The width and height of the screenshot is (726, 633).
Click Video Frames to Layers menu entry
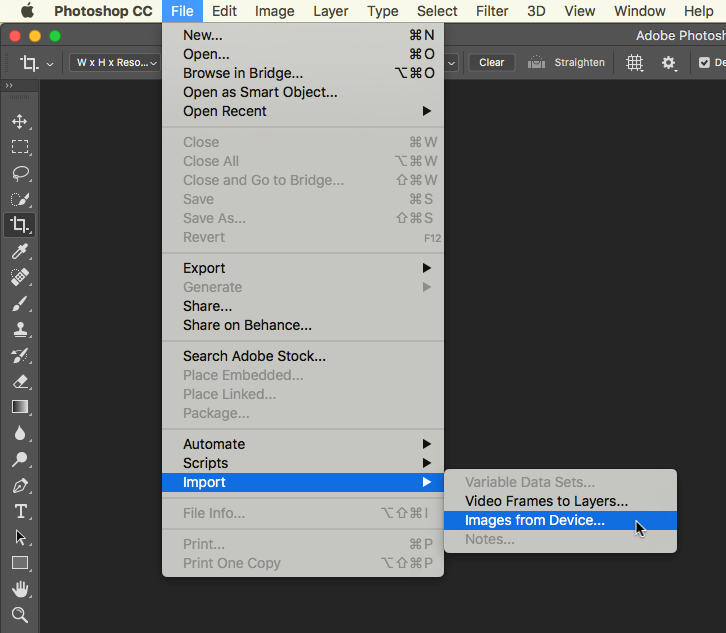pos(546,501)
